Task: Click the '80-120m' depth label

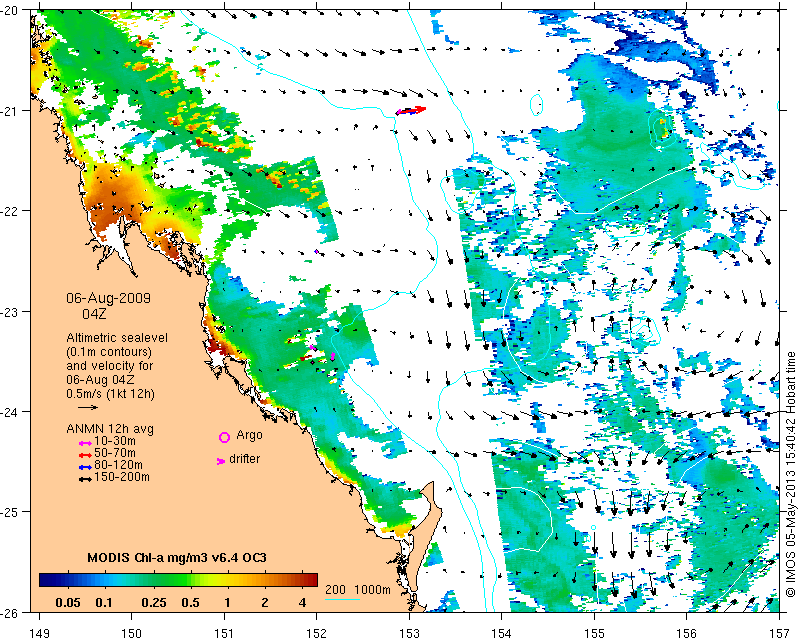Action: click(118, 465)
